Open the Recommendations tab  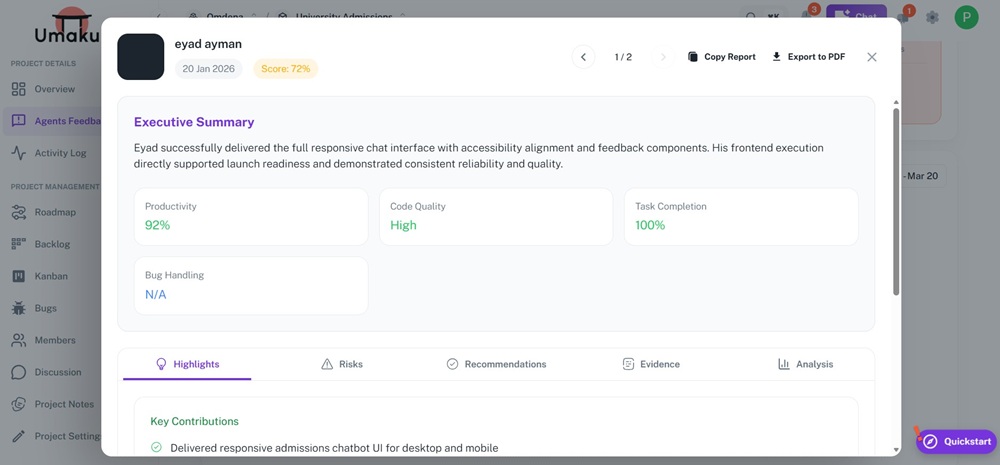tap(496, 364)
